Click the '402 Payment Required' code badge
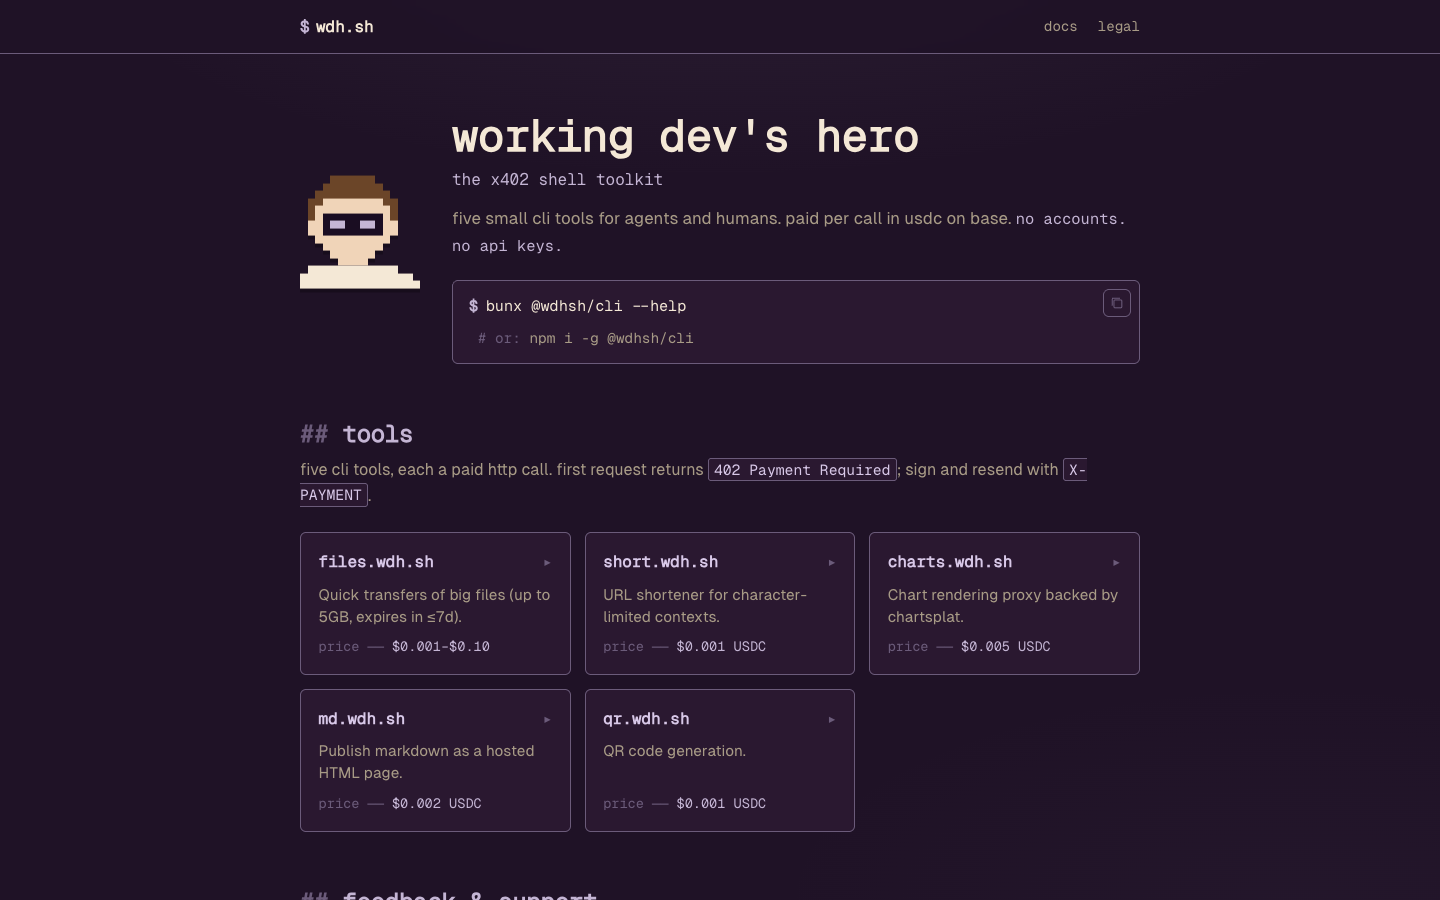Image resolution: width=1440 pixels, height=900 pixels. click(x=802, y=470)
